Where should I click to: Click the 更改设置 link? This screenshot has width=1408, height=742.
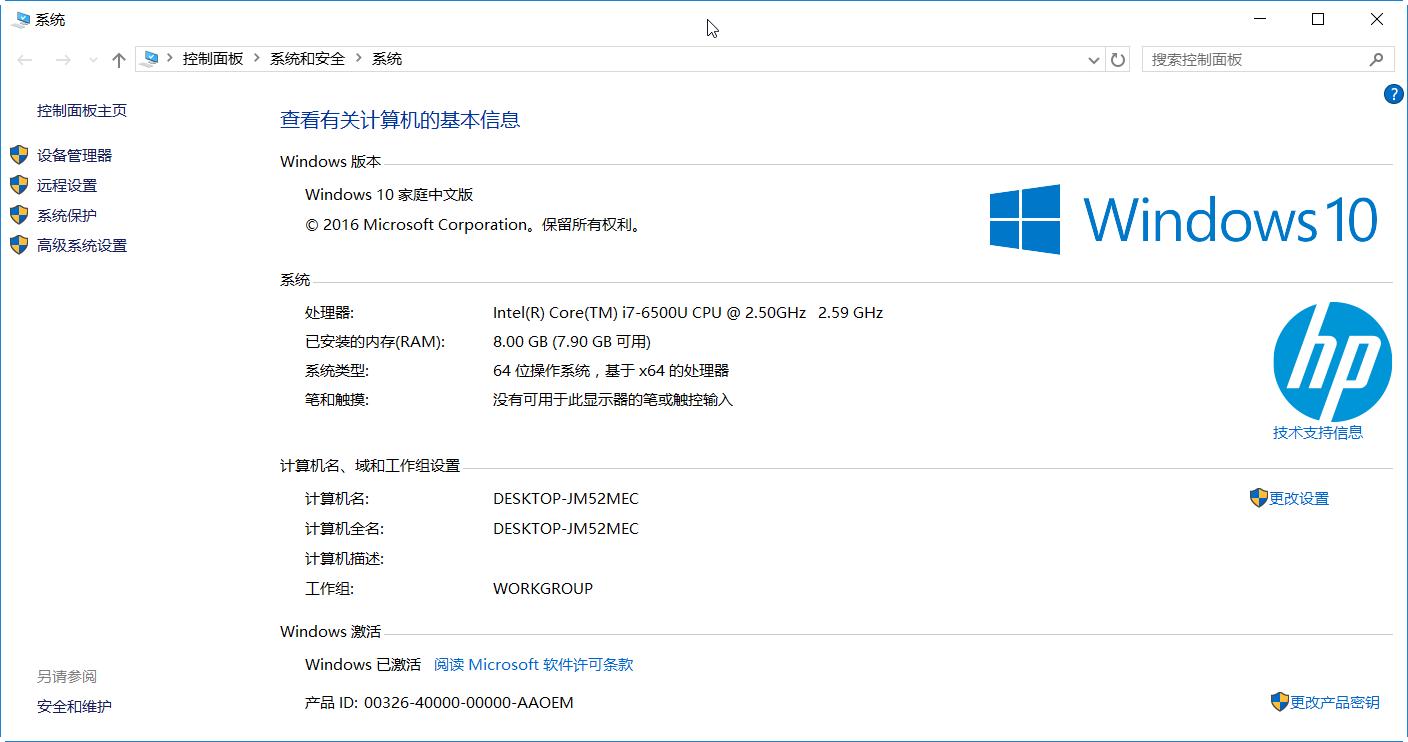click(1298, 498)
